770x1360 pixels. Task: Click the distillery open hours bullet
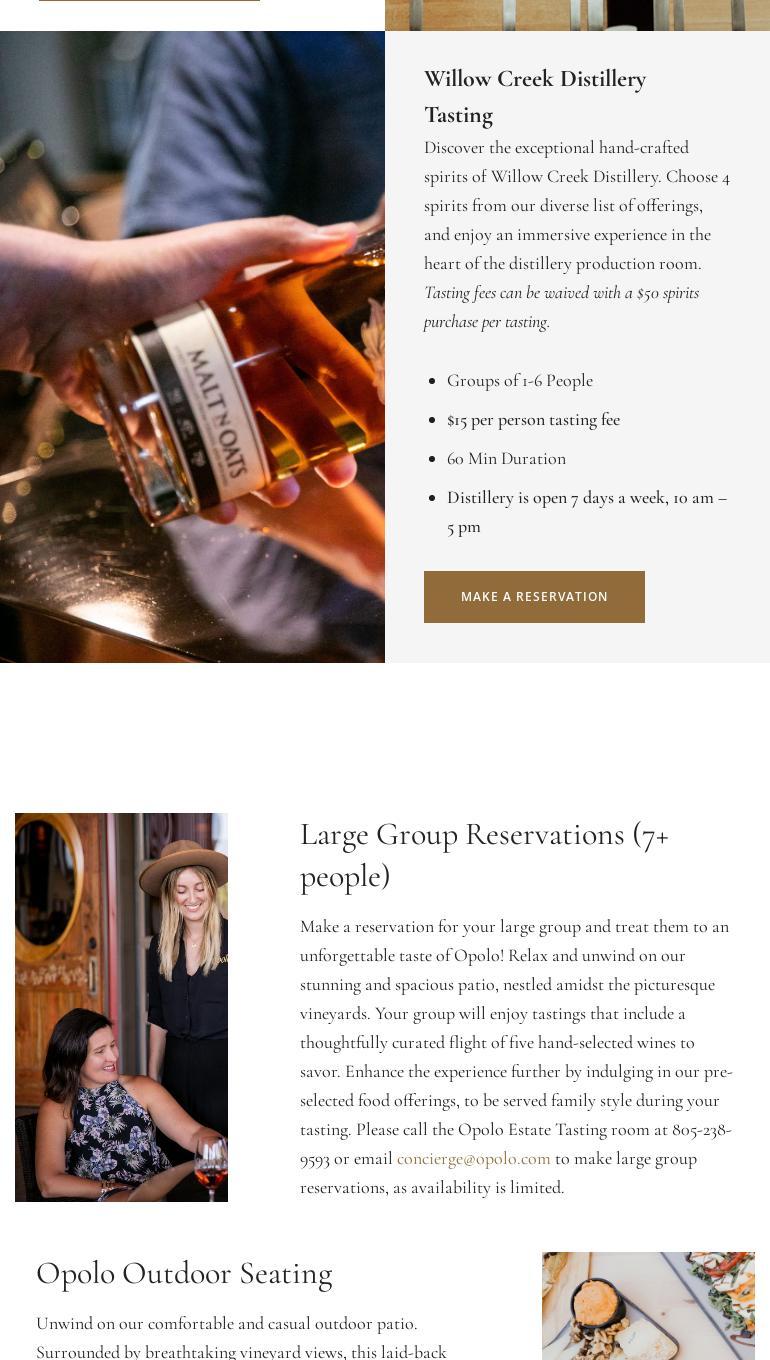point(587,512)
